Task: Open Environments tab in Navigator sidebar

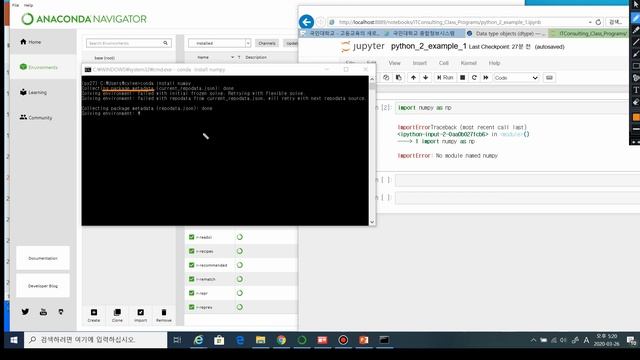Action: pyautogui.click(x=39, y=67)
